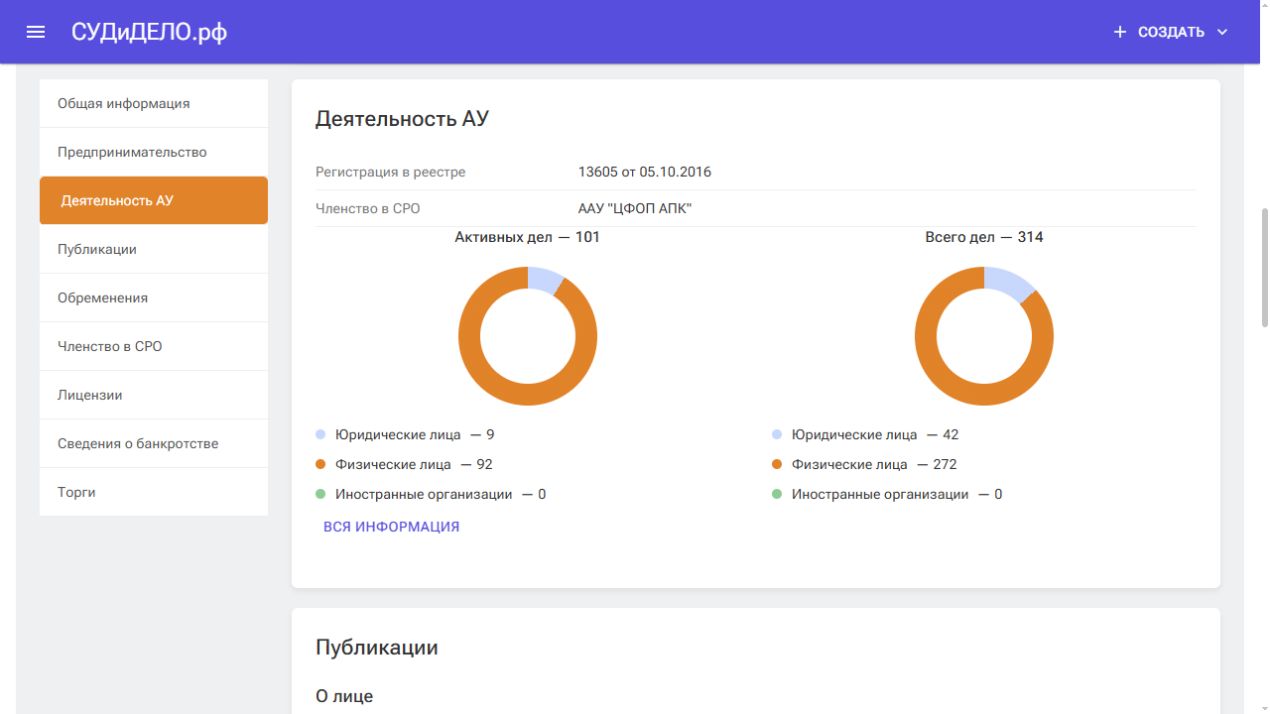
Task: Select the Деятельность АУ sidebar item
Action: 154,200
